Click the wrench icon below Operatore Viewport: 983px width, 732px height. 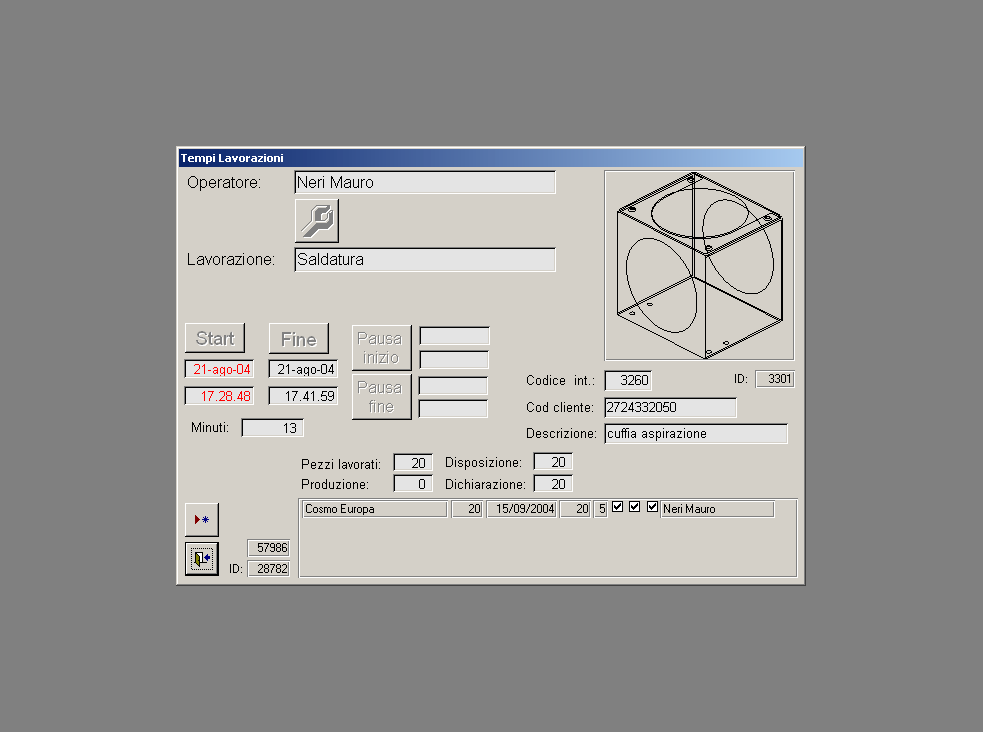[317, 221]
